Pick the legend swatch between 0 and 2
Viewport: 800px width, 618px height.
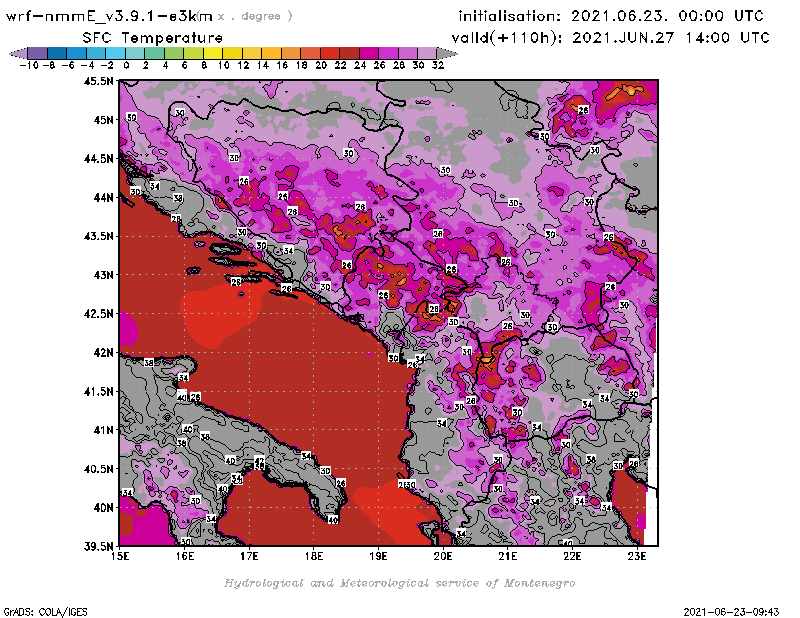(x=135, y=53)
